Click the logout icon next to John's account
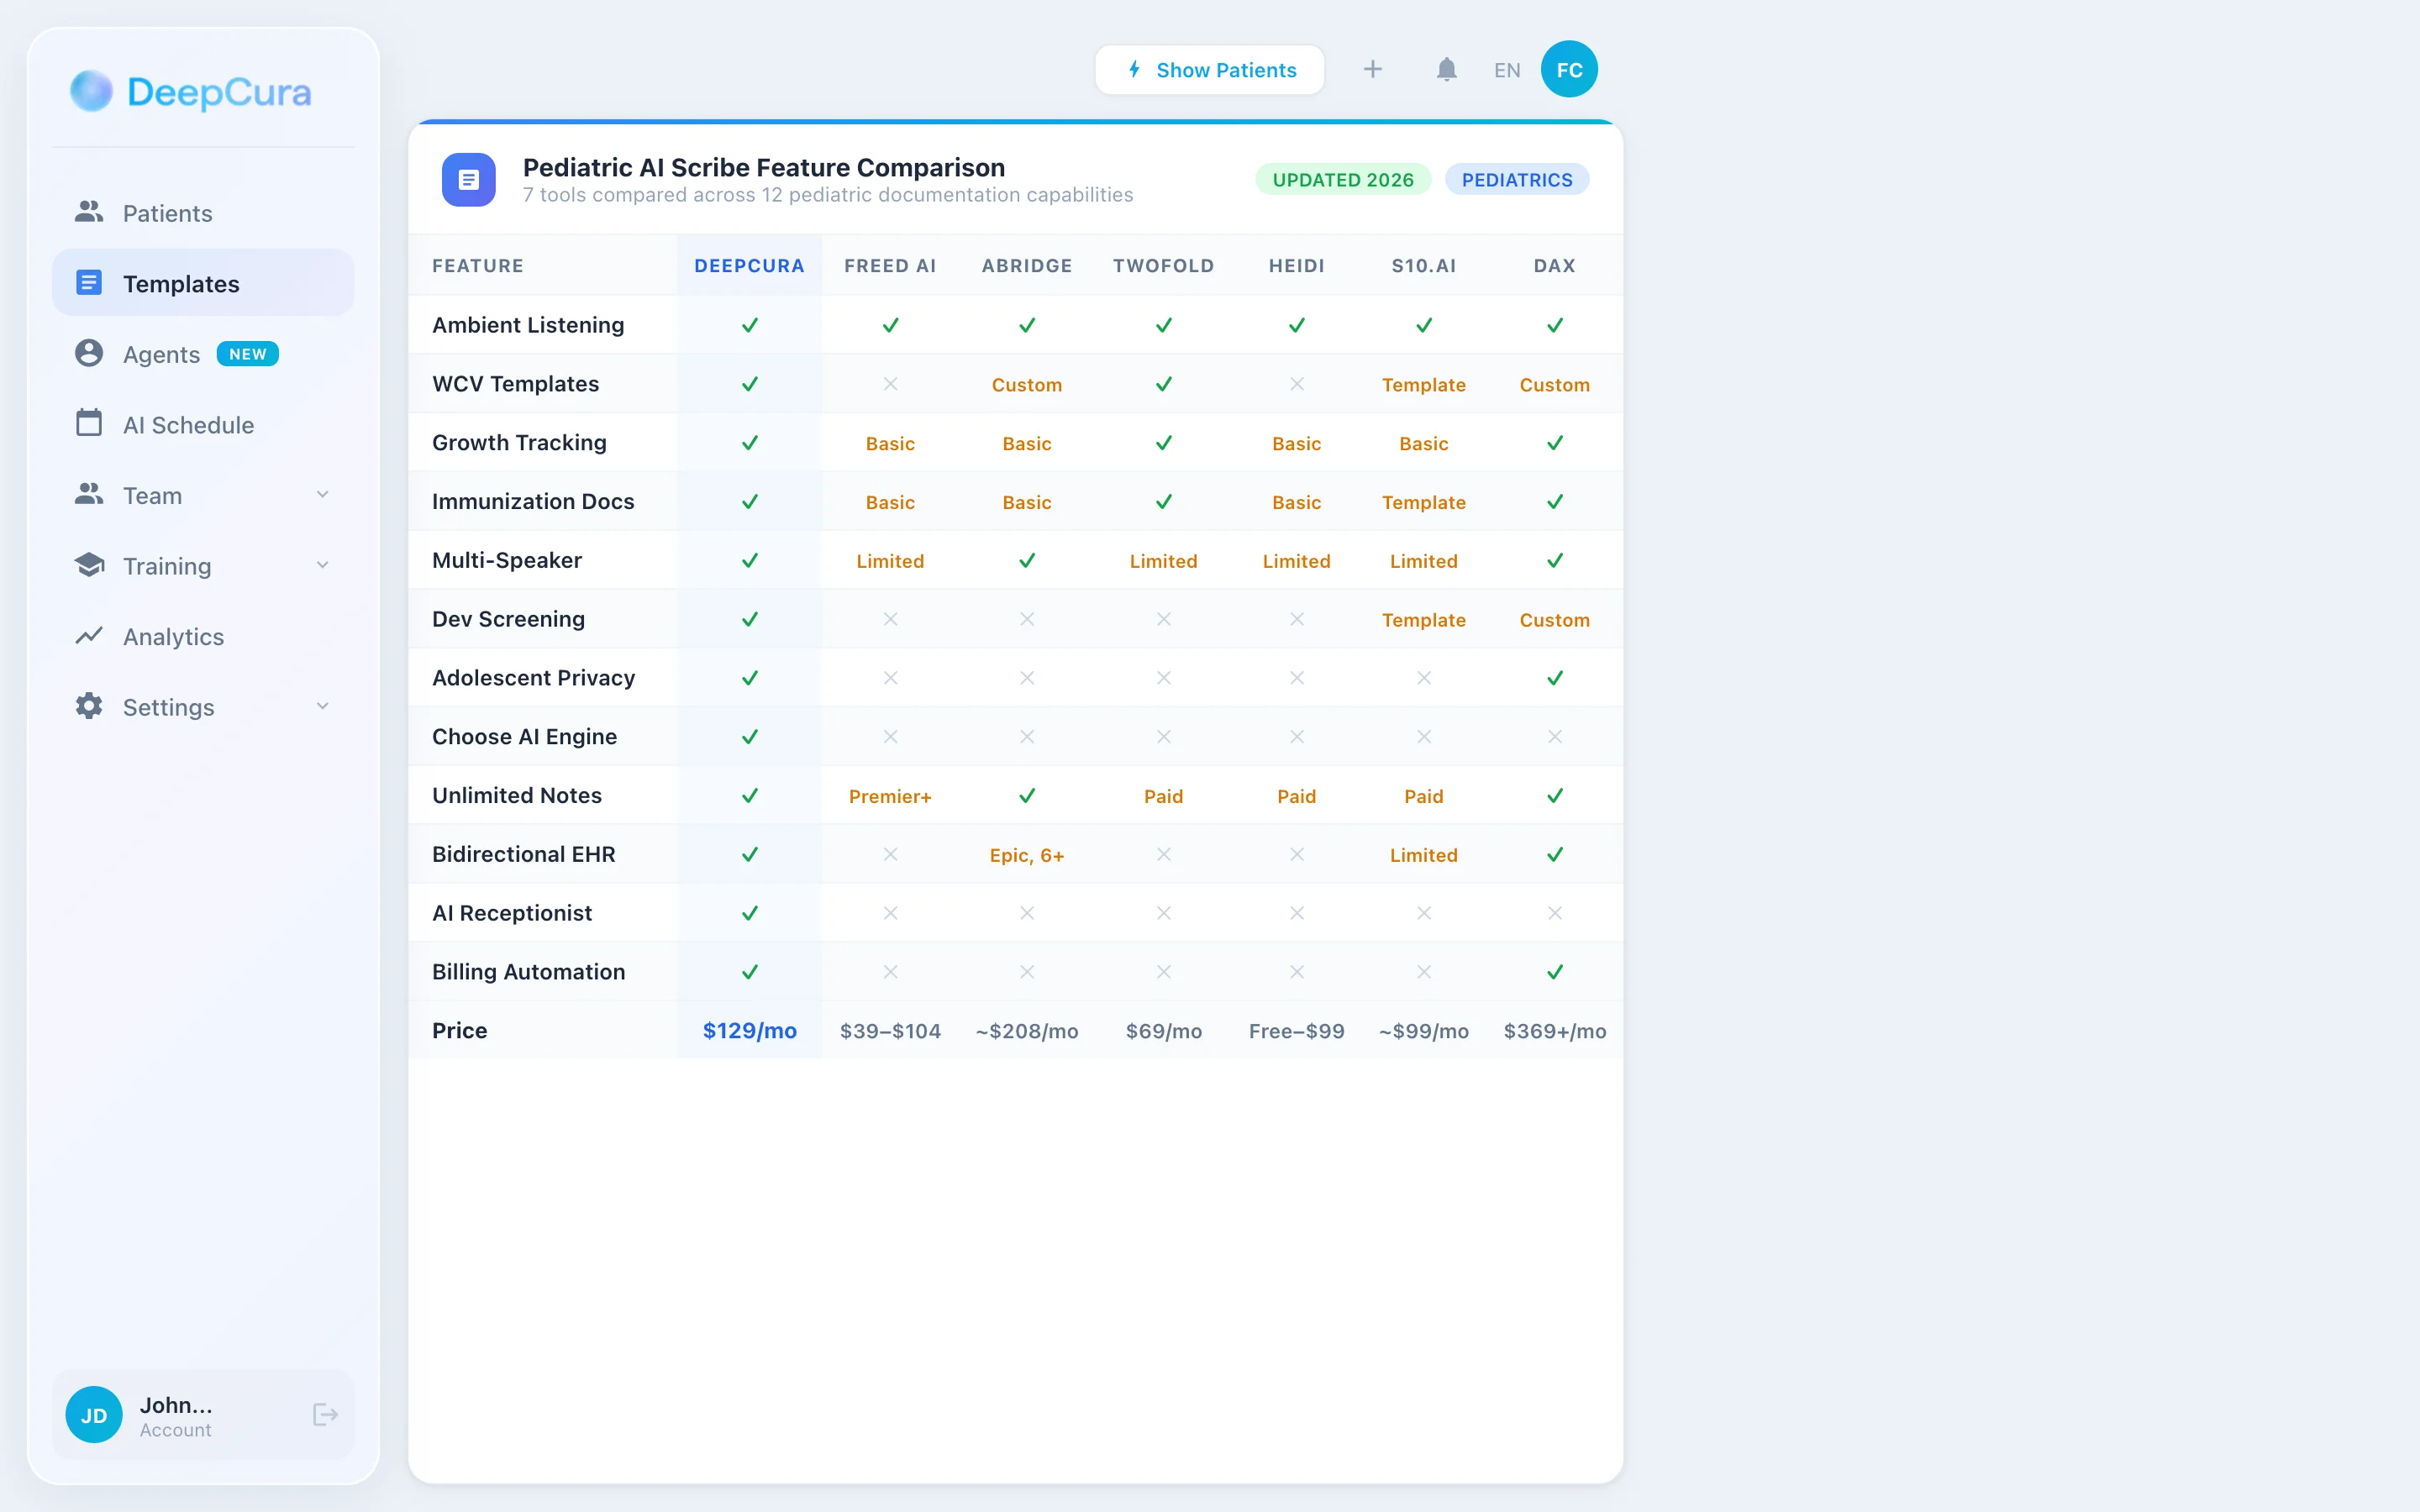The image size is (2420, 1512). (x=324, y=1414)
